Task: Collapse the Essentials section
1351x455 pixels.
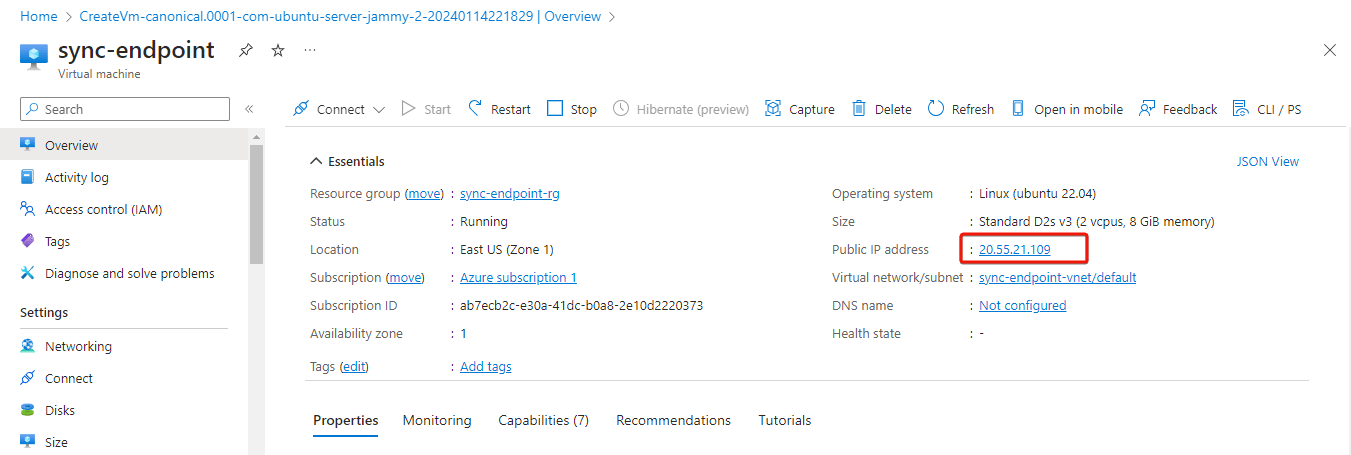Action: pos(347,161)
